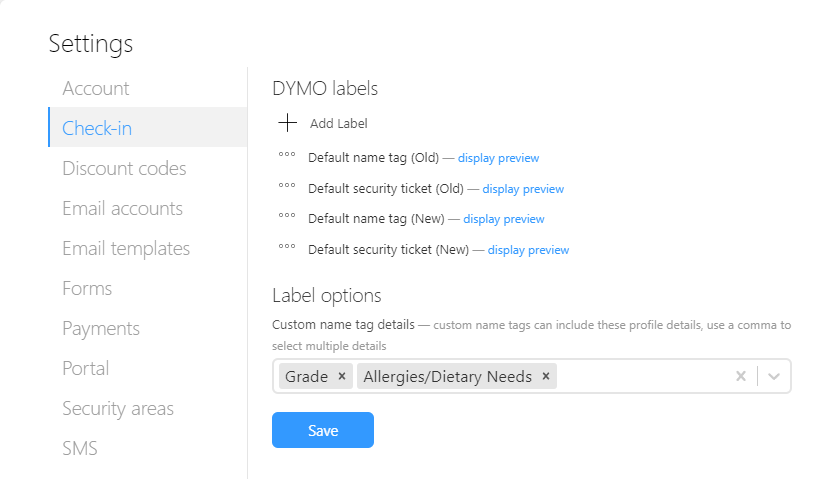Display preview of Default name tag (Old)

tap(498, 158)
